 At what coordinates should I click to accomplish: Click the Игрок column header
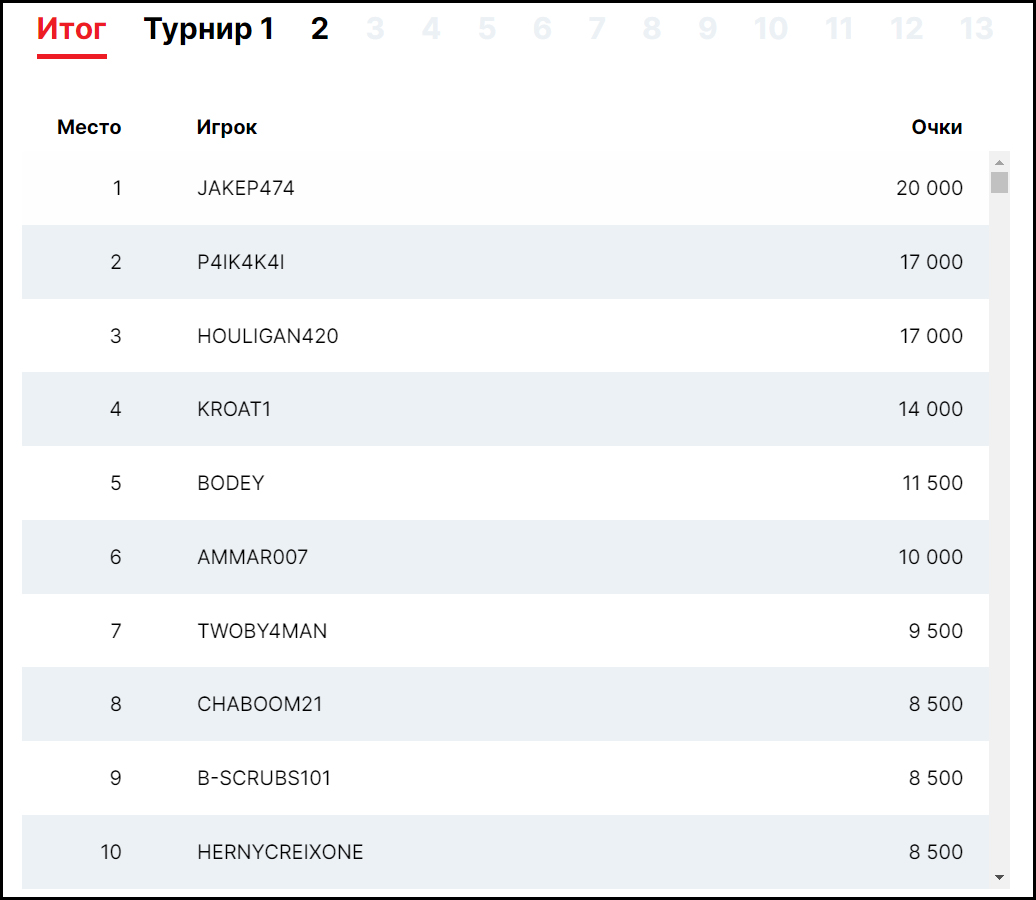click(227, 127)
